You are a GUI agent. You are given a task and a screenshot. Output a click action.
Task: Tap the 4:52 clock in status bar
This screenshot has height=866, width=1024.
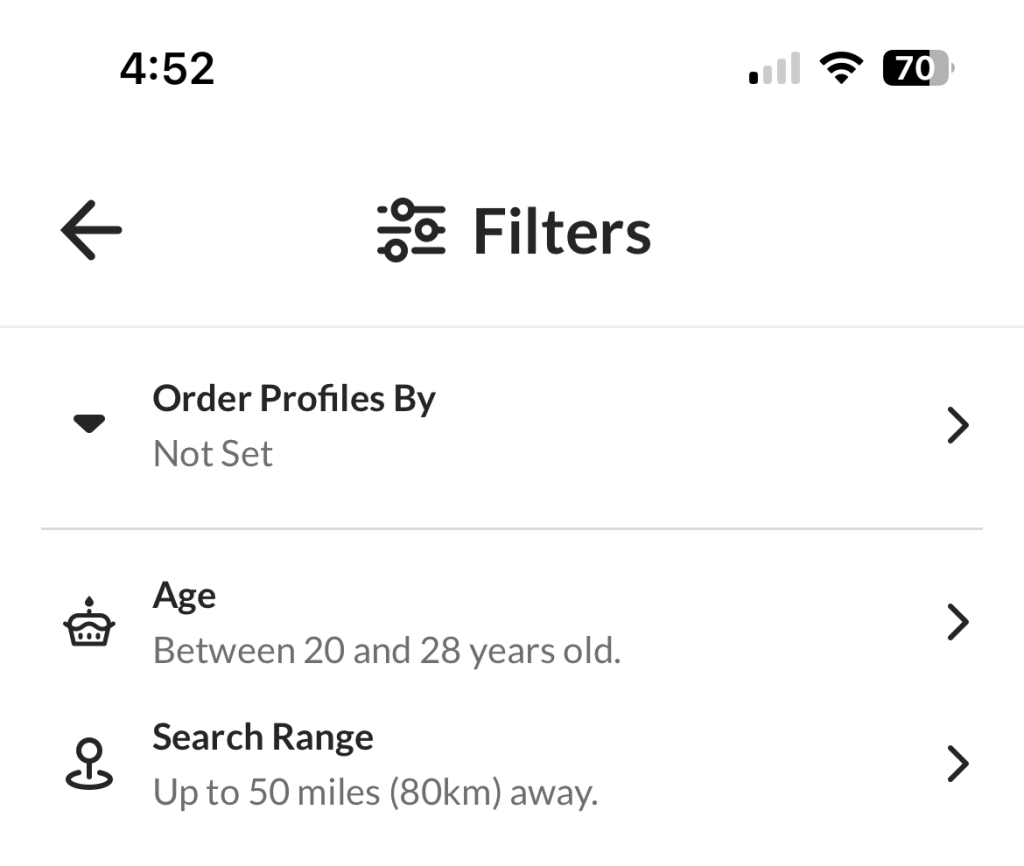coord(167,68)
